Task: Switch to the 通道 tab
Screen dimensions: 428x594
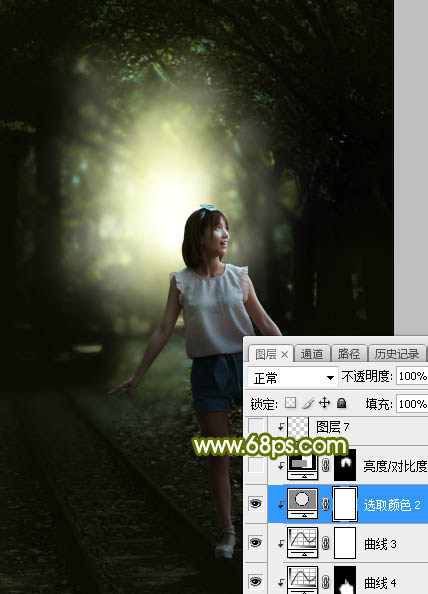Action: [311, 354]
